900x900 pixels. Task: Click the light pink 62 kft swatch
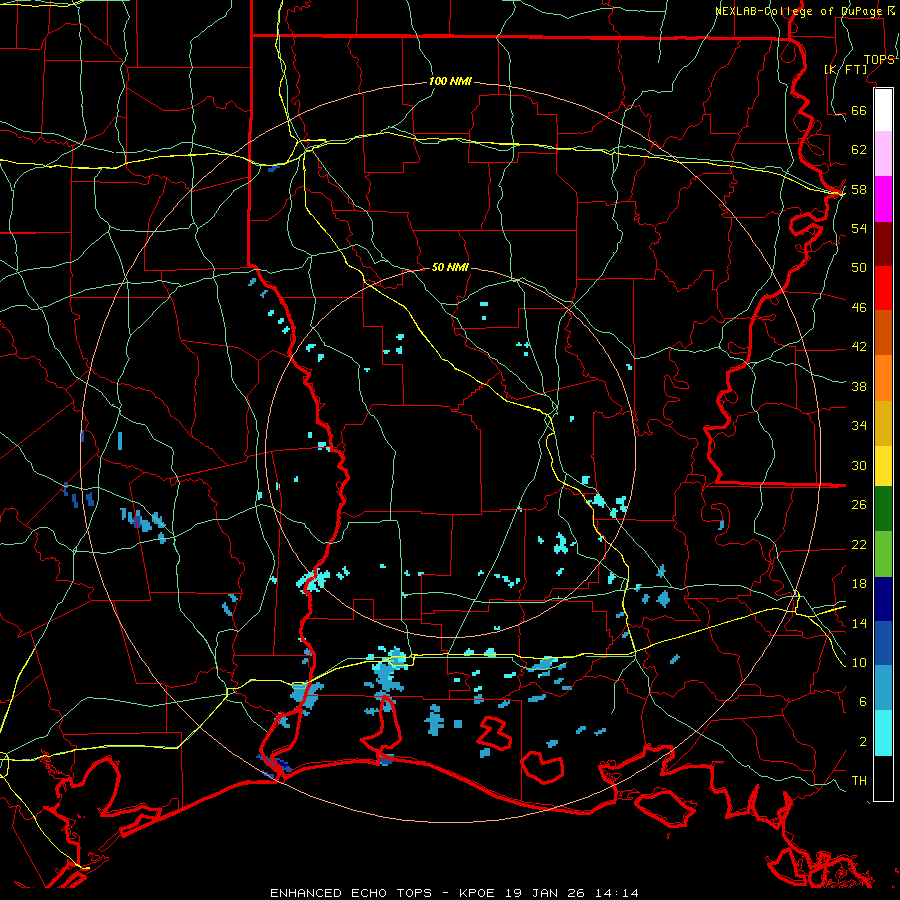click(x=883, y=154)
